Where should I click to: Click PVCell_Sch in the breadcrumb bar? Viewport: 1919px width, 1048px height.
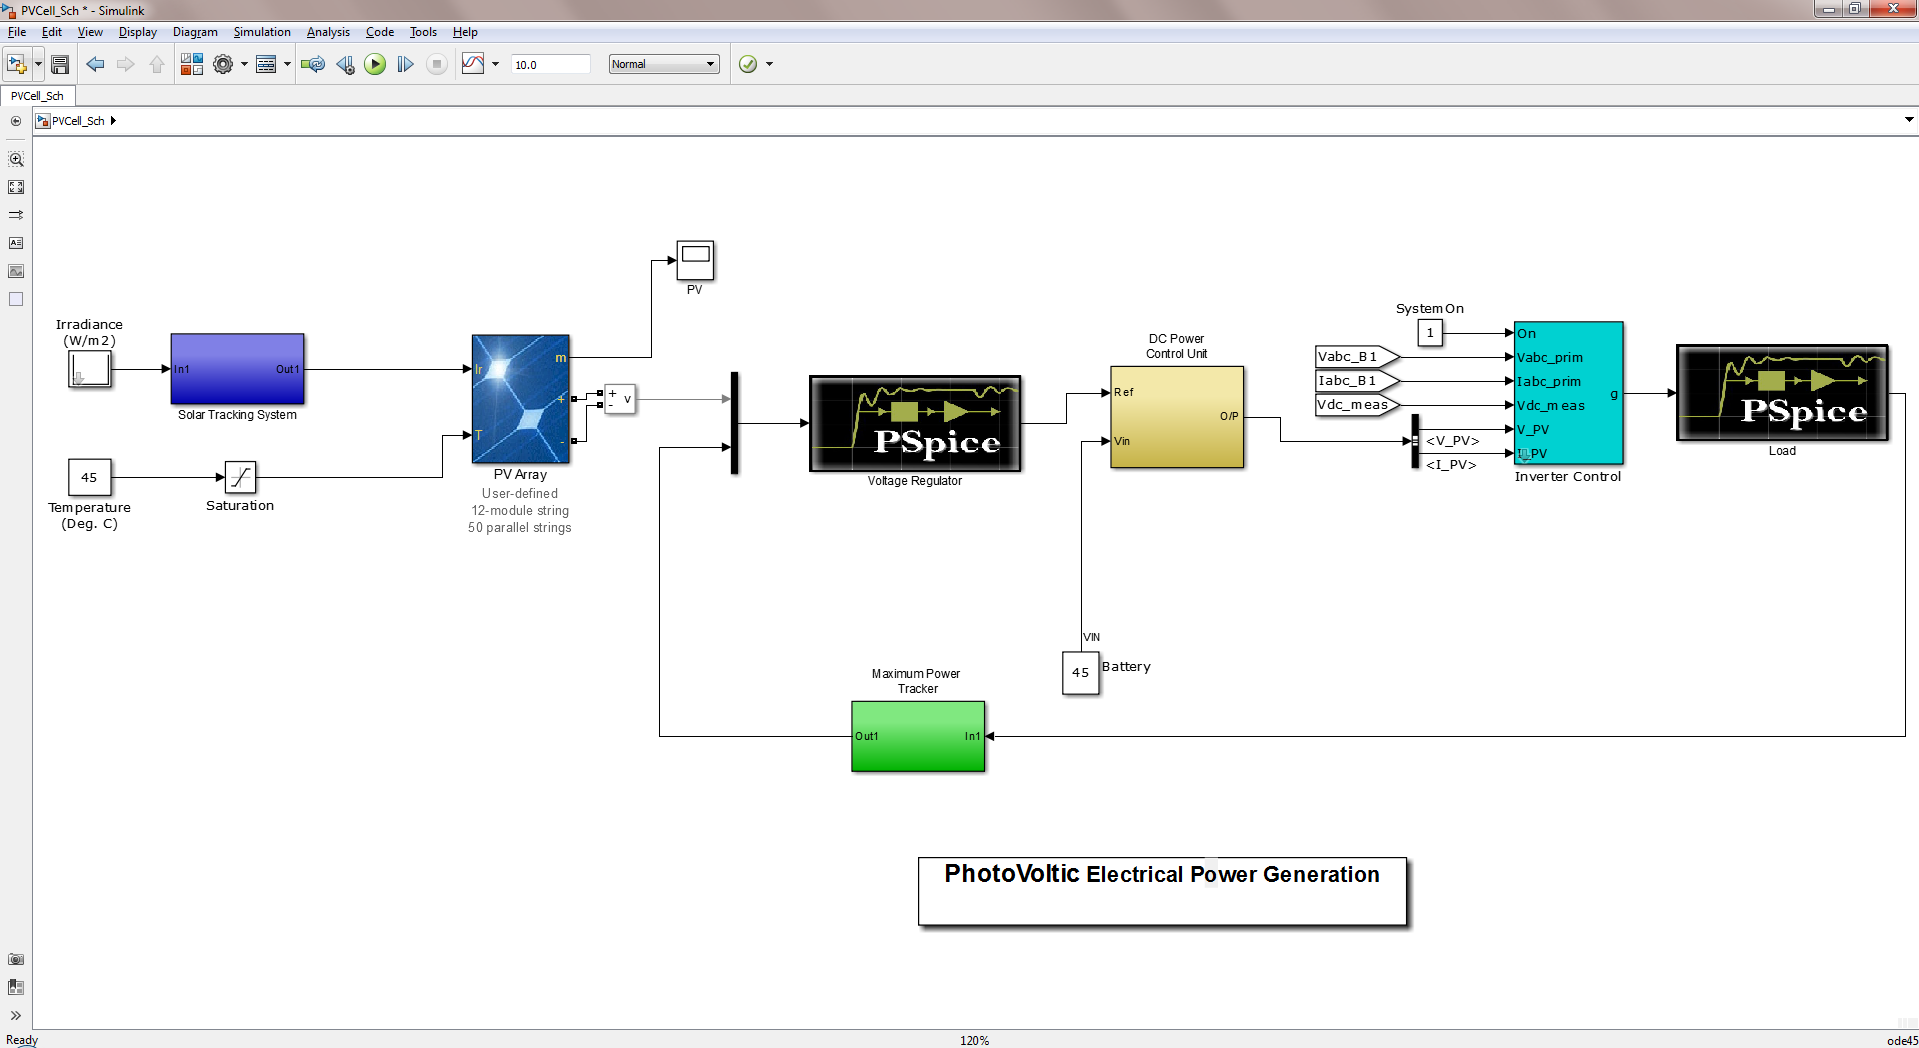(78, 121)
